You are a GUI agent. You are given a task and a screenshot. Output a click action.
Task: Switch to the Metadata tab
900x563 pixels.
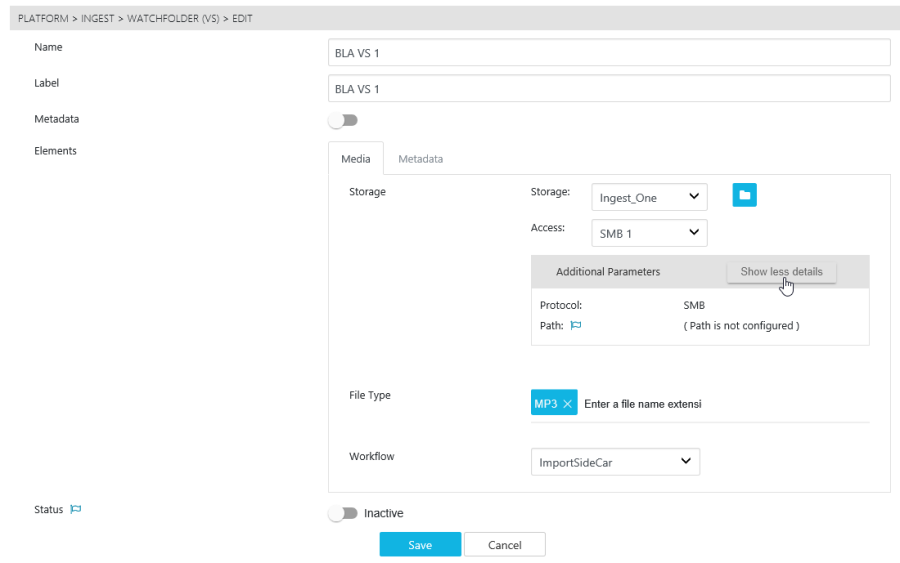pos(420,159)
